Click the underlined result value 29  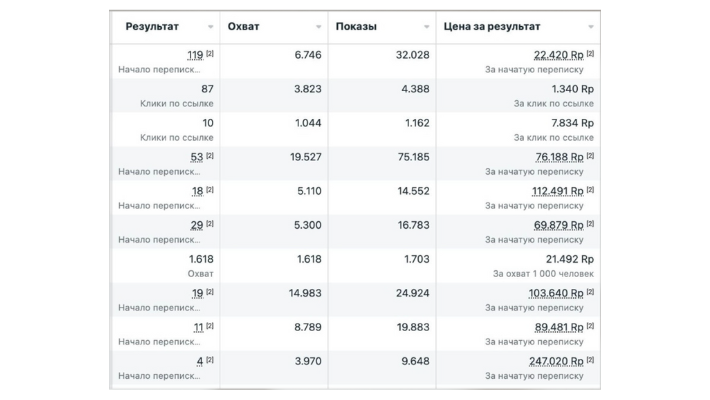click(x=197, y=225)
